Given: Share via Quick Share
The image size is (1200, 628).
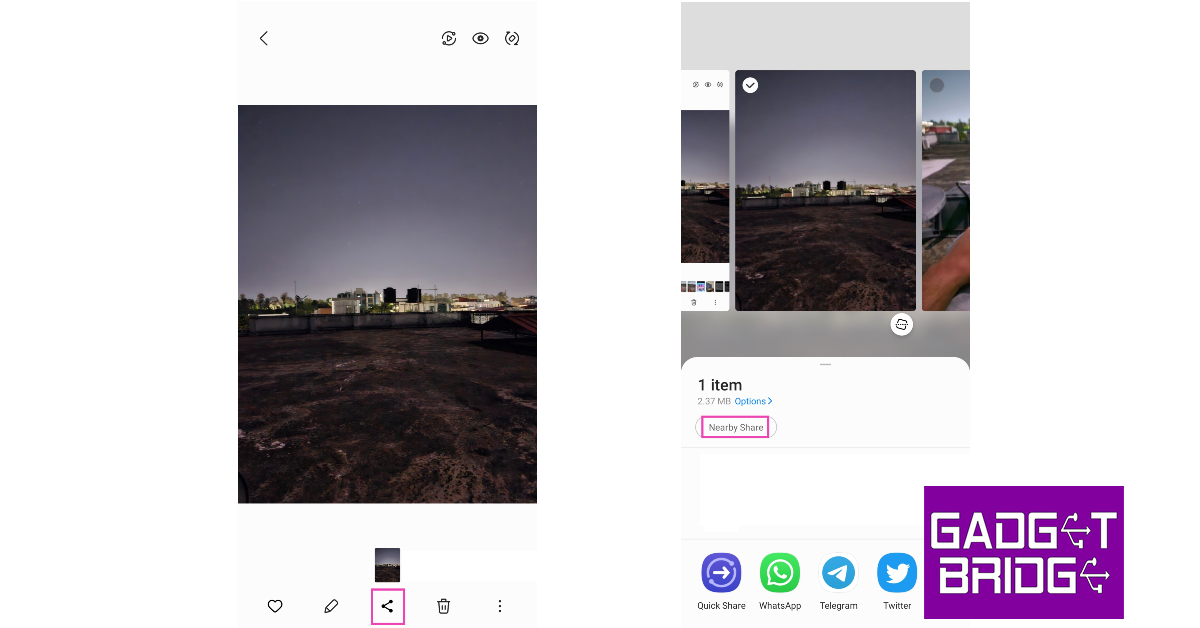Looking at the screenshot, I should click(721, 574).
